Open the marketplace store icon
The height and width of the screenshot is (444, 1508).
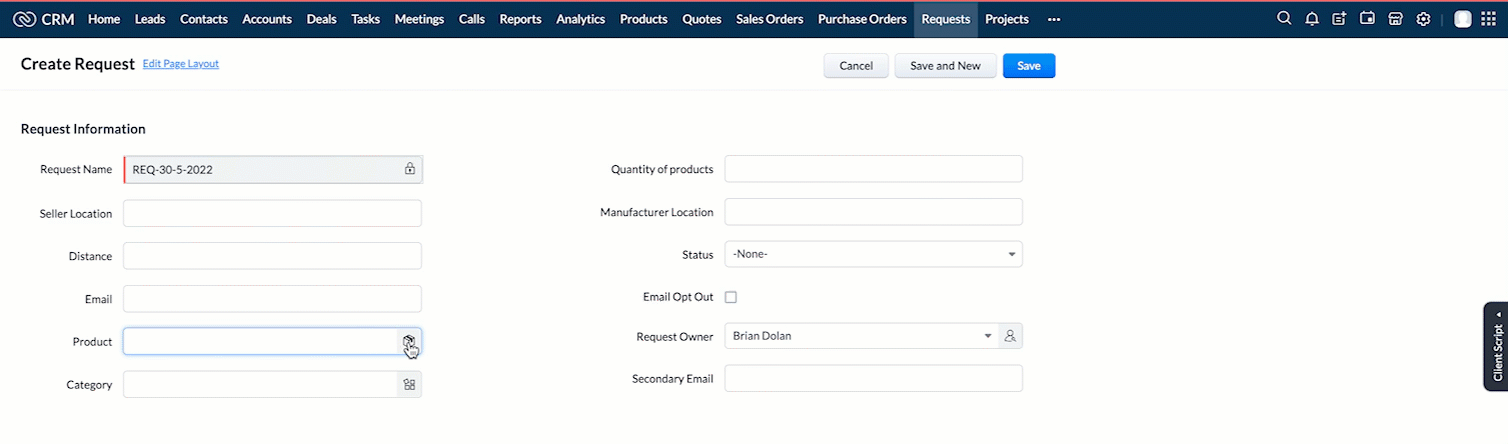[1395, 19]
